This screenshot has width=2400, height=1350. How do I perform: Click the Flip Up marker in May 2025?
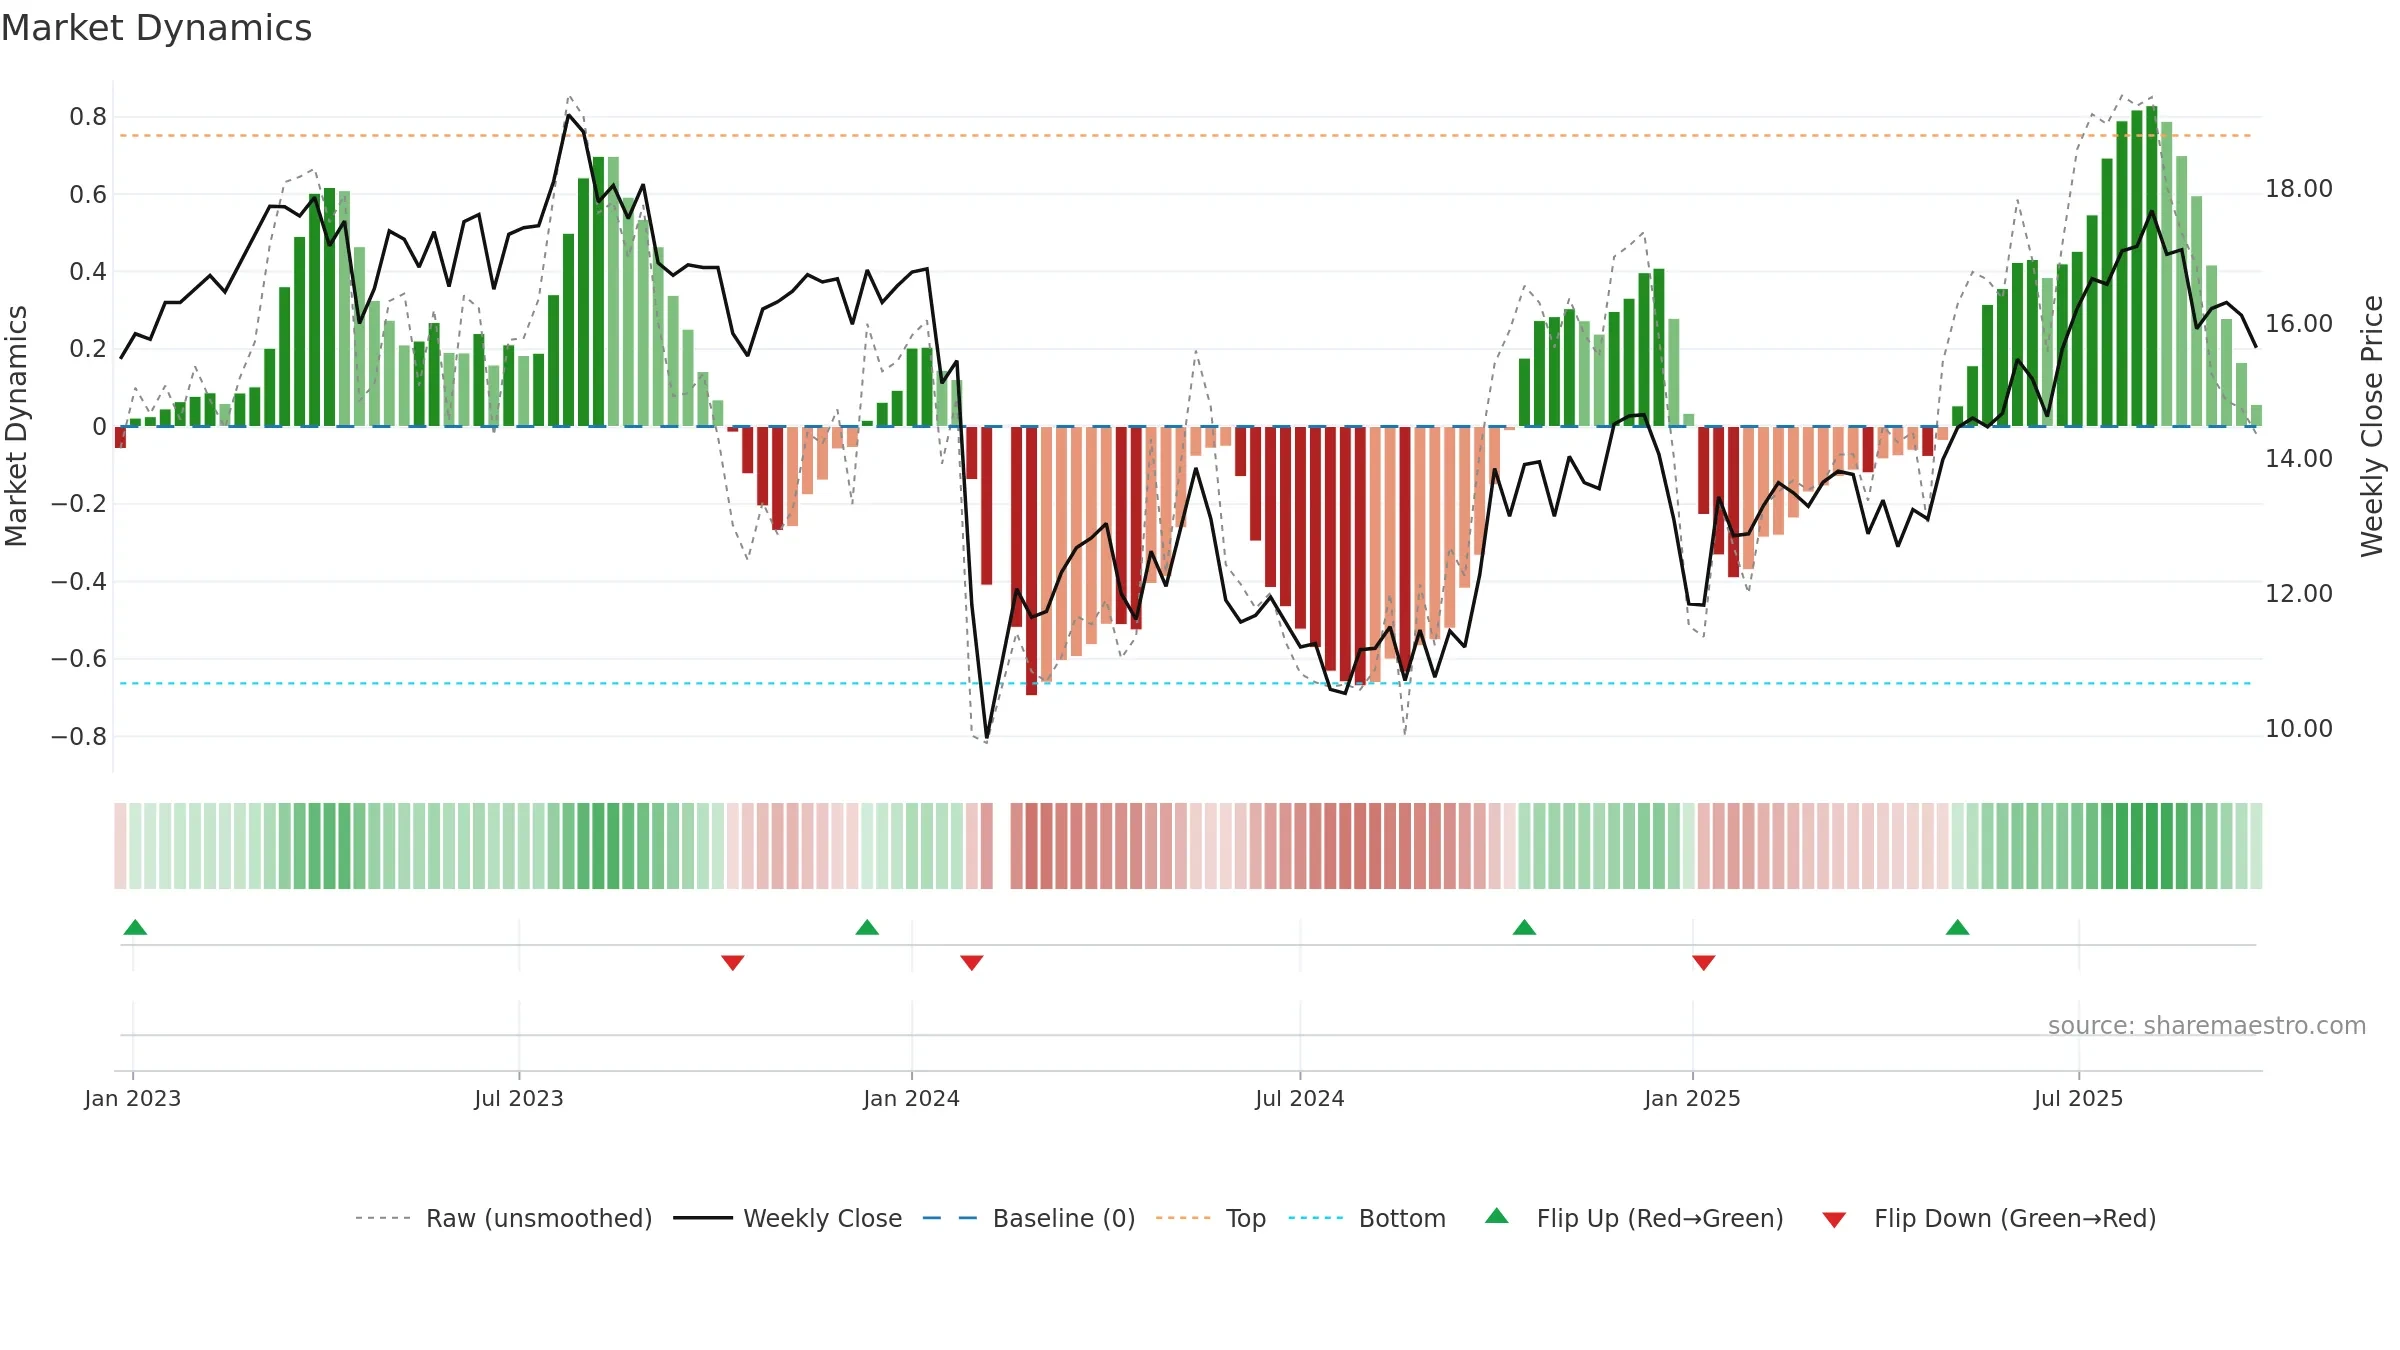1958,927
